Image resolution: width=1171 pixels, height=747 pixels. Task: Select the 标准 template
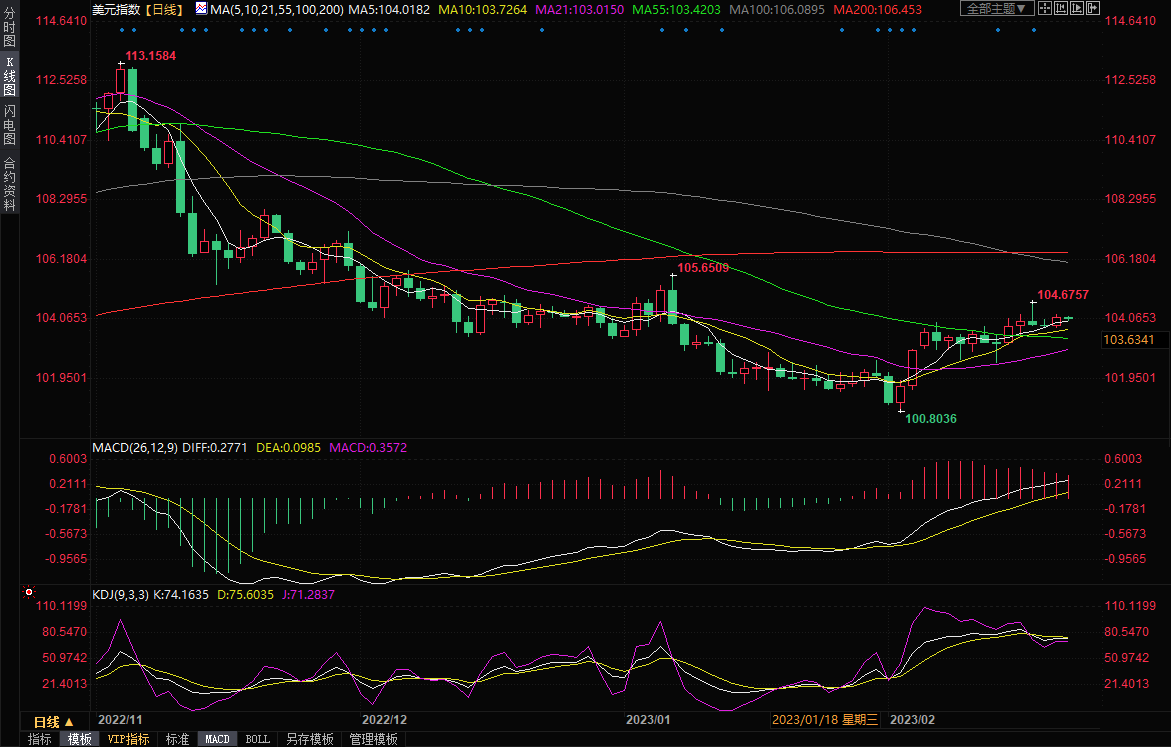[x=177, y=739]
